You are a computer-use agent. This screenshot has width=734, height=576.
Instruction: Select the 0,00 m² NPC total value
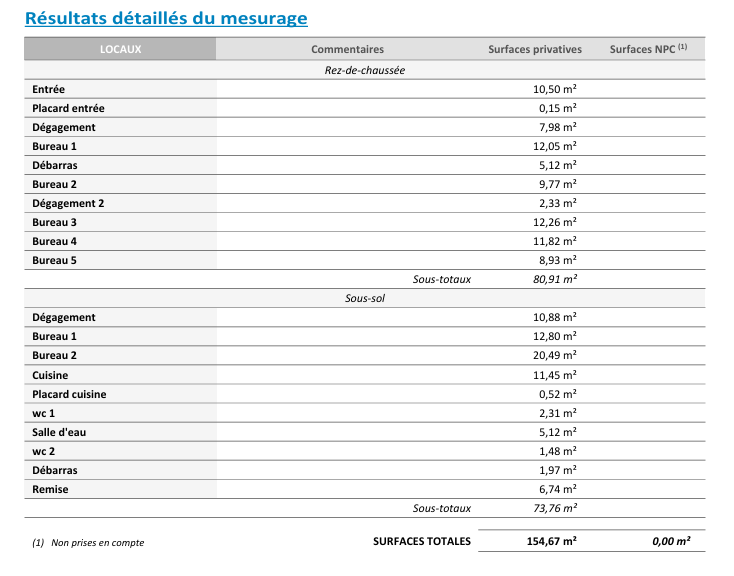coord(670,541)
